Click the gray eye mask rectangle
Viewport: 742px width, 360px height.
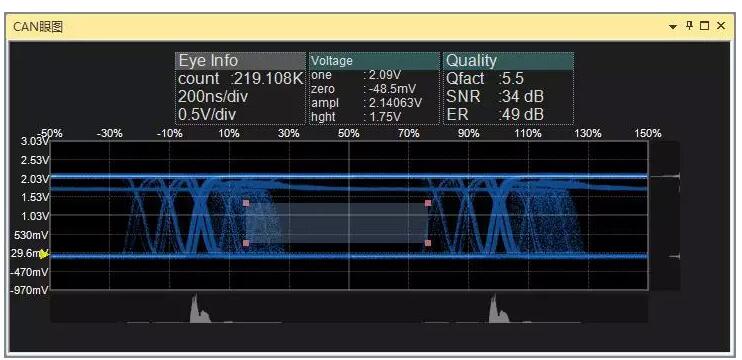point(337,223)
